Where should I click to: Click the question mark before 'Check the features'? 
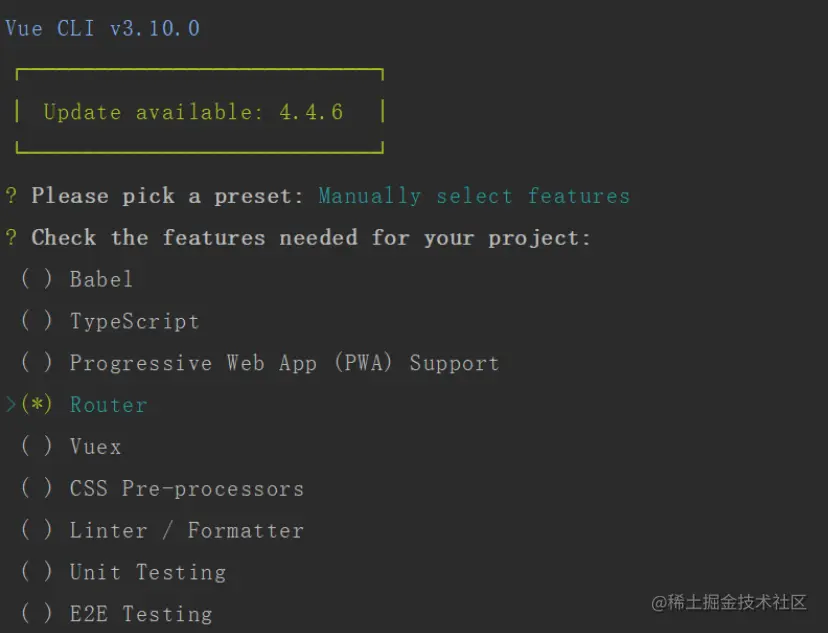(11, 238)
